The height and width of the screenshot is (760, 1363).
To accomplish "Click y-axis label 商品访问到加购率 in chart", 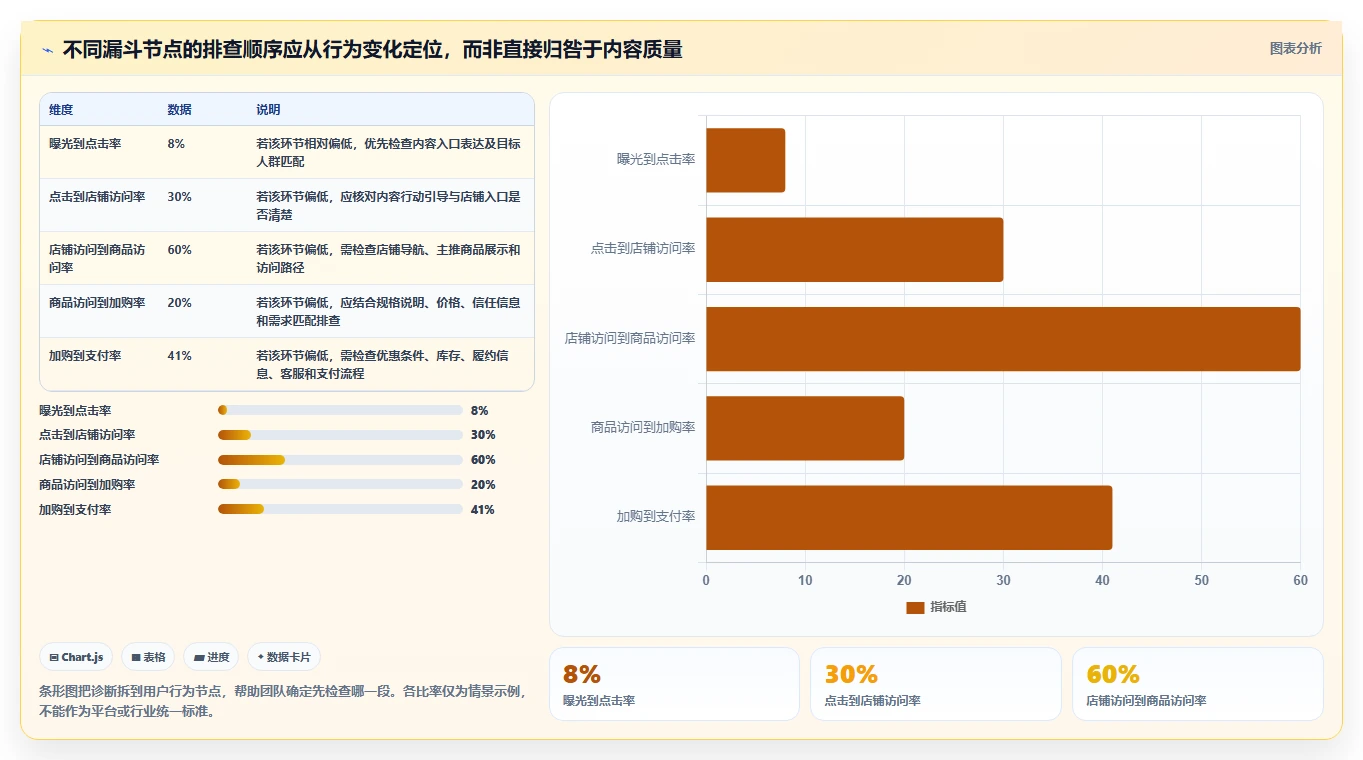I will point(643,428).
